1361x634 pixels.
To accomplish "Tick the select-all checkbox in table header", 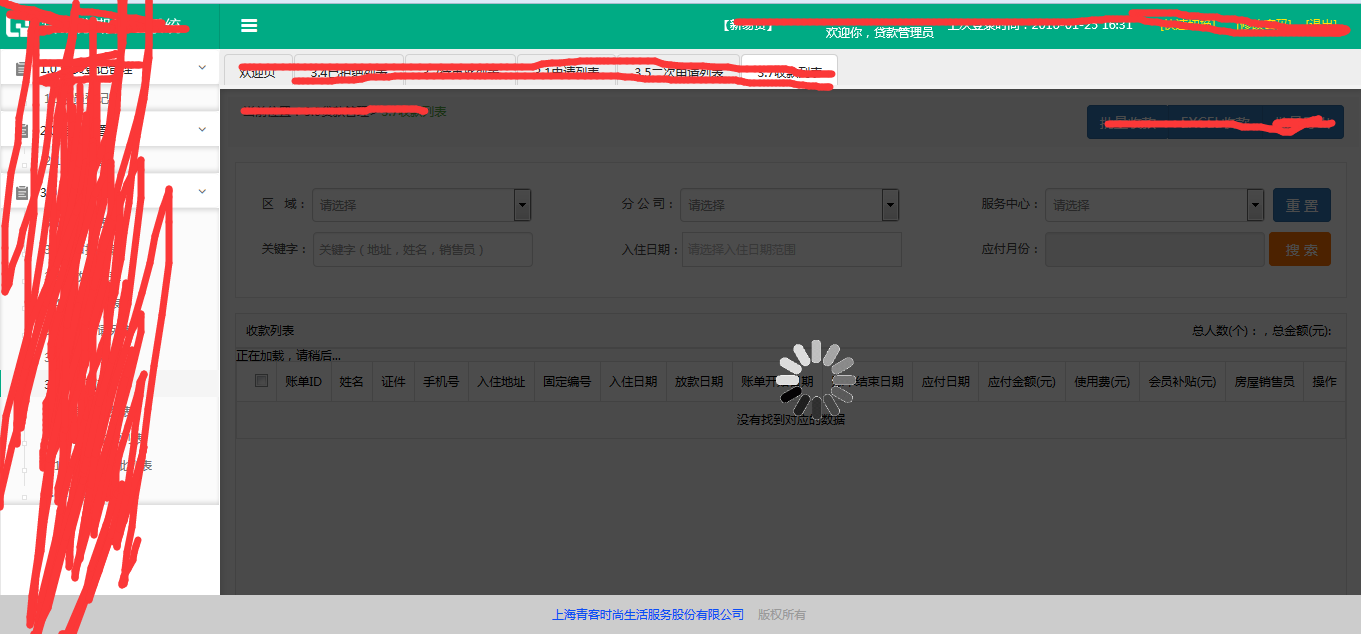I will (261, 381).
